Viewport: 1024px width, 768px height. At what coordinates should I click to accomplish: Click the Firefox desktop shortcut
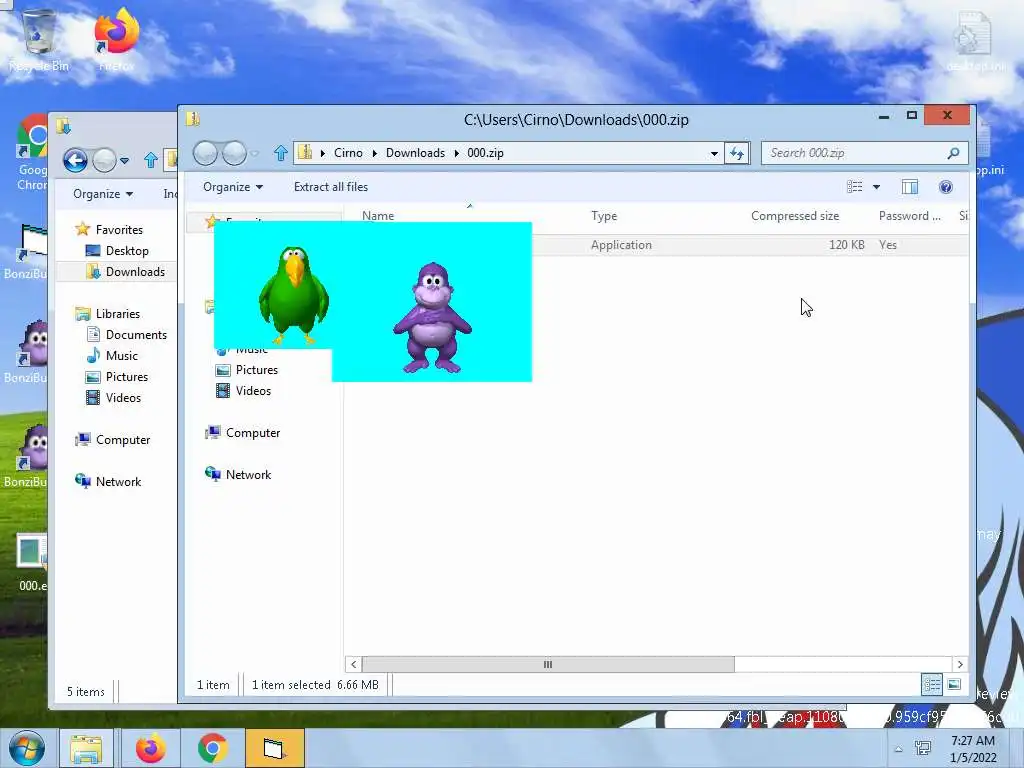(x=117, y=39)
